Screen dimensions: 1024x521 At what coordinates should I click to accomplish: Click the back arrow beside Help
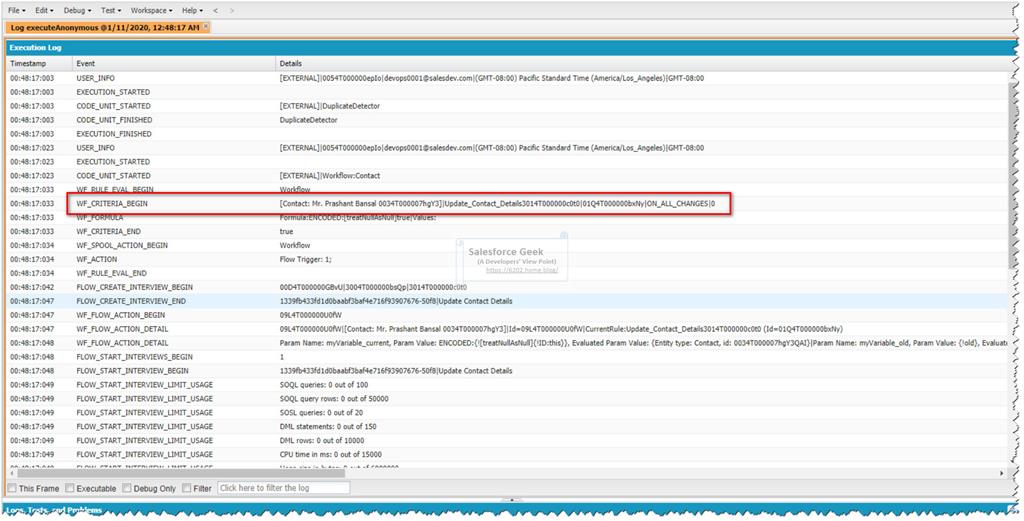click(x=216, y=10)
